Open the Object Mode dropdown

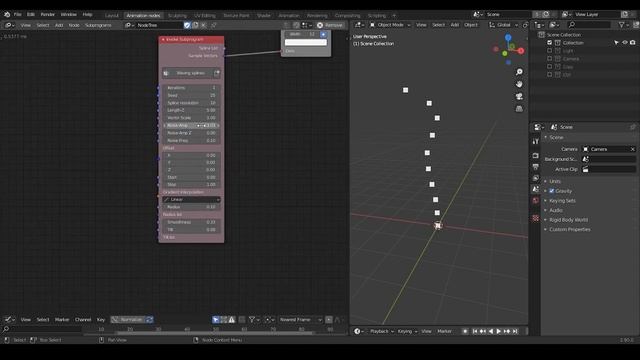(390, 25)
